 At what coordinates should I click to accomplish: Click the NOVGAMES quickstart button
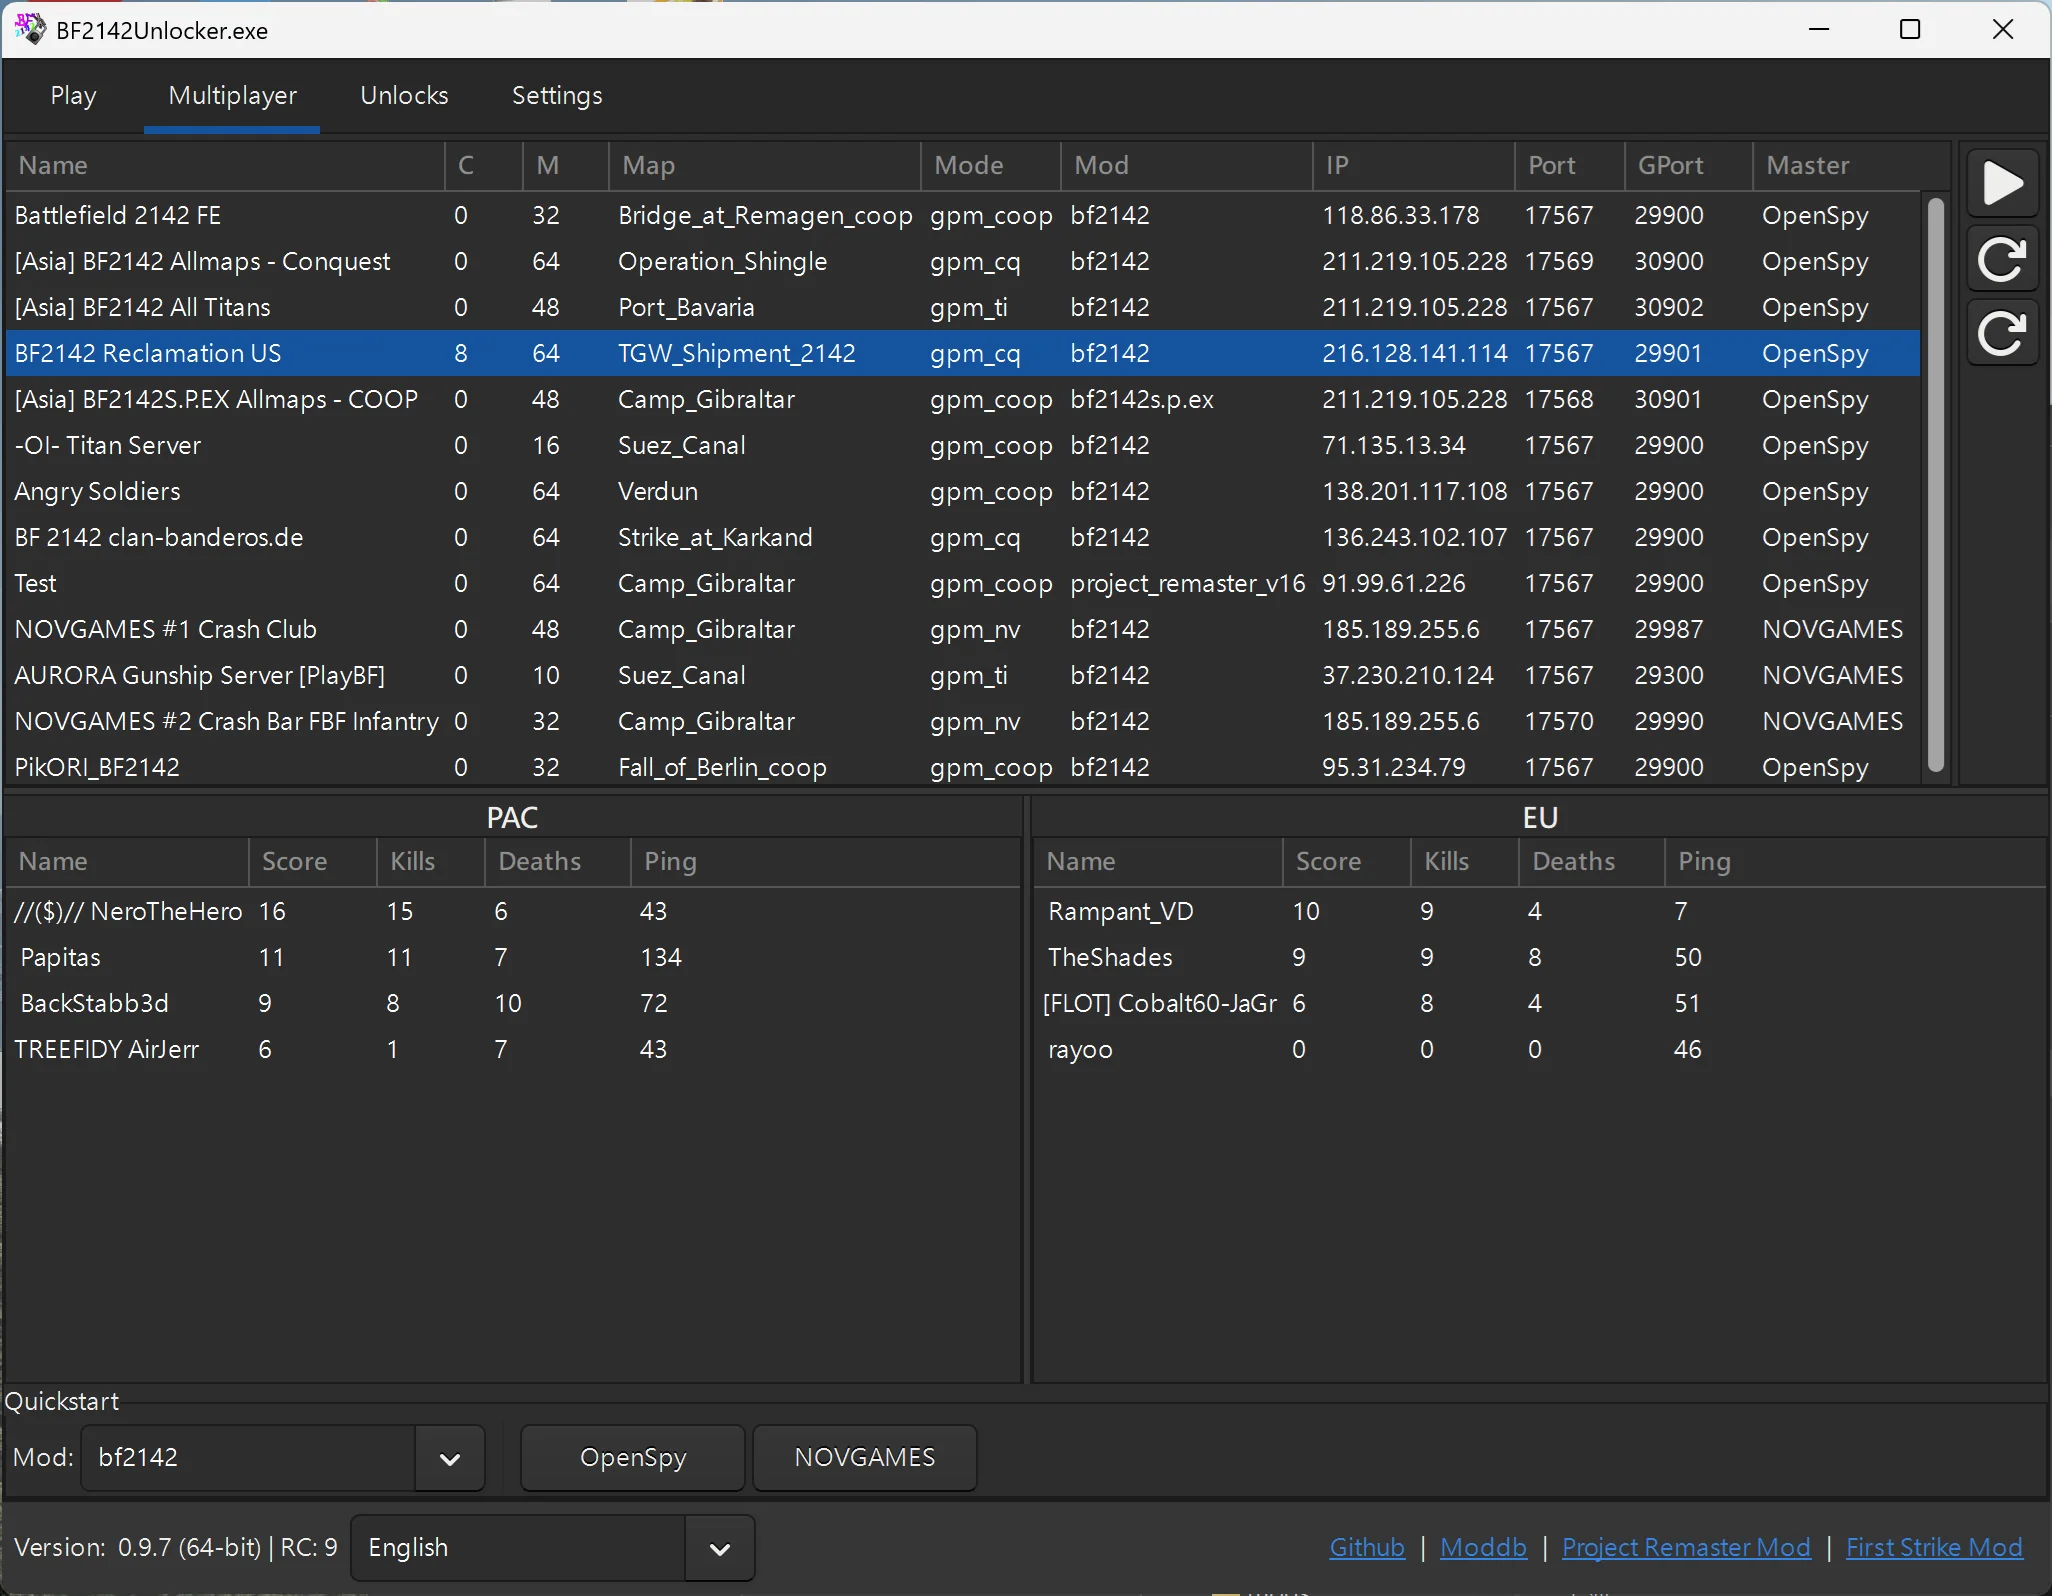point(865,1457)
